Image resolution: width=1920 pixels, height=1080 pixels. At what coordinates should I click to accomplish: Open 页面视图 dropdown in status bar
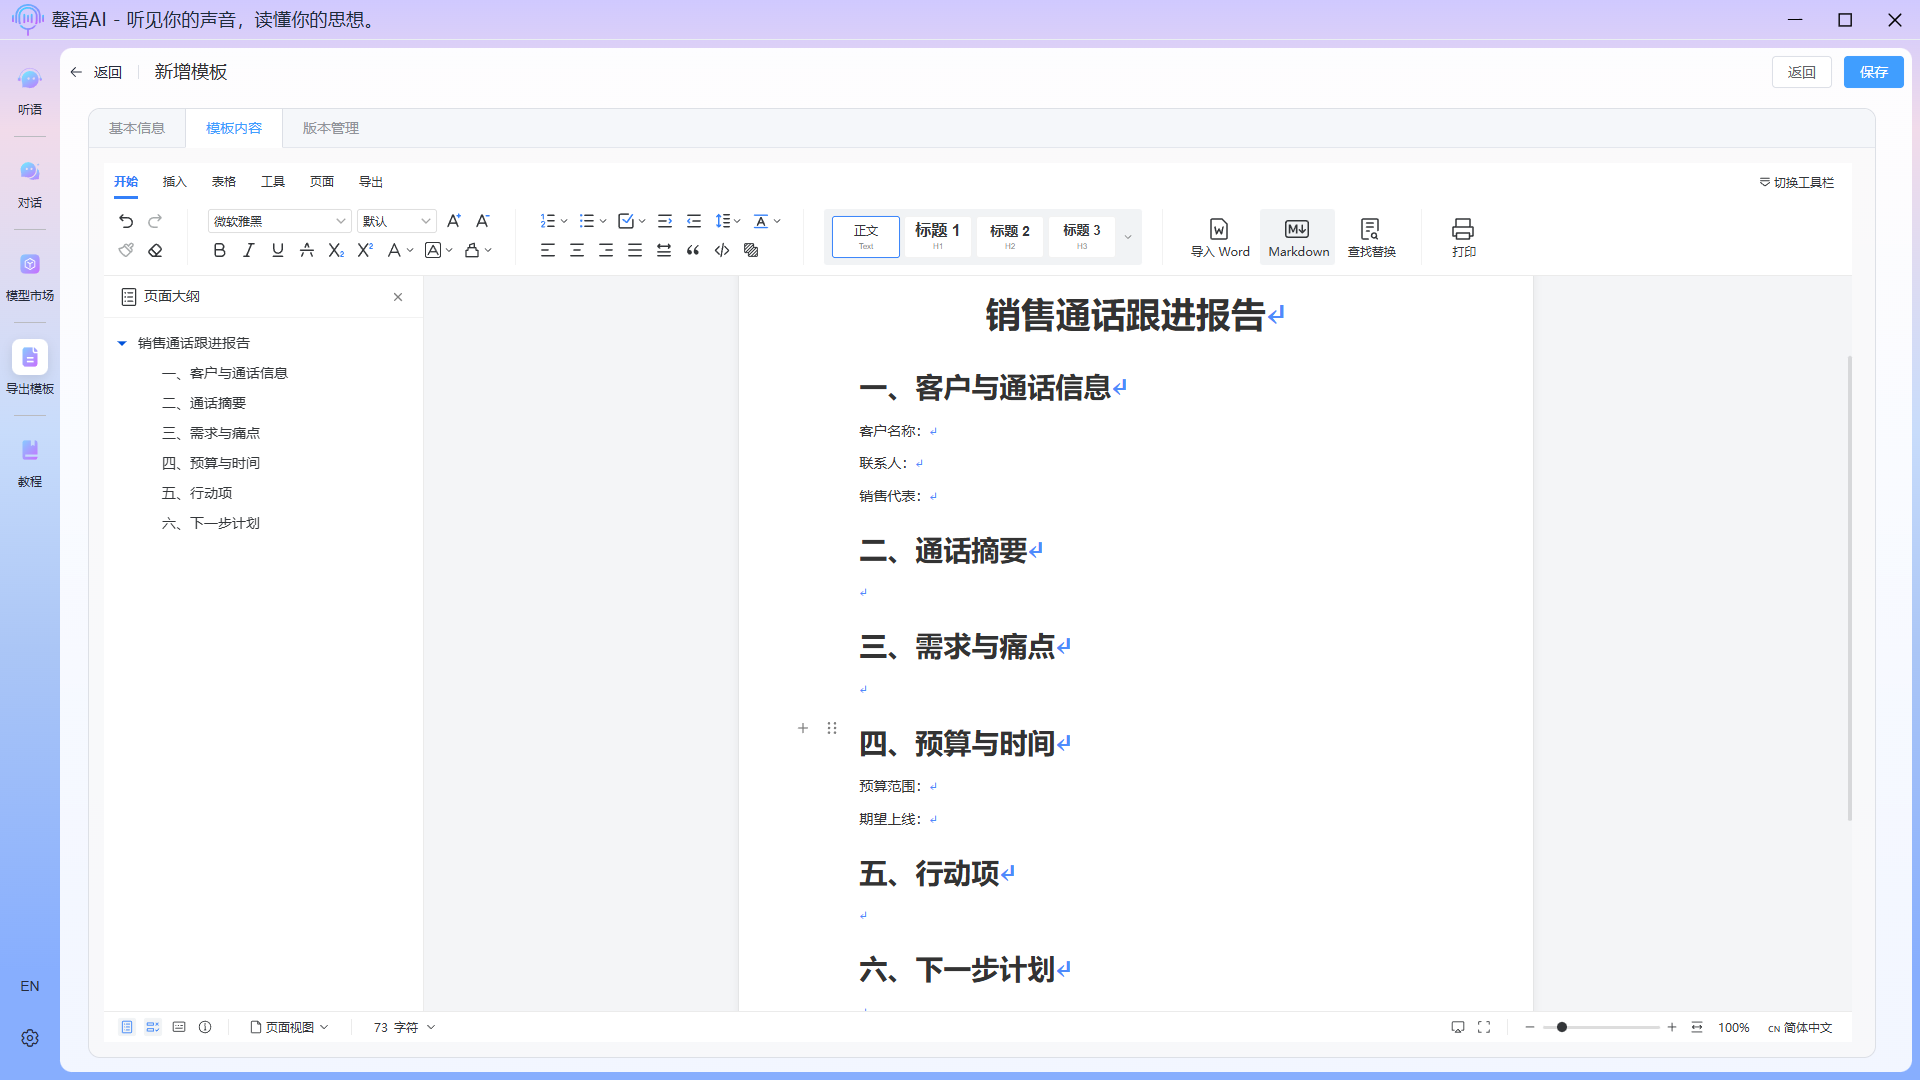pyautogui.click(x=289, y=1027)
